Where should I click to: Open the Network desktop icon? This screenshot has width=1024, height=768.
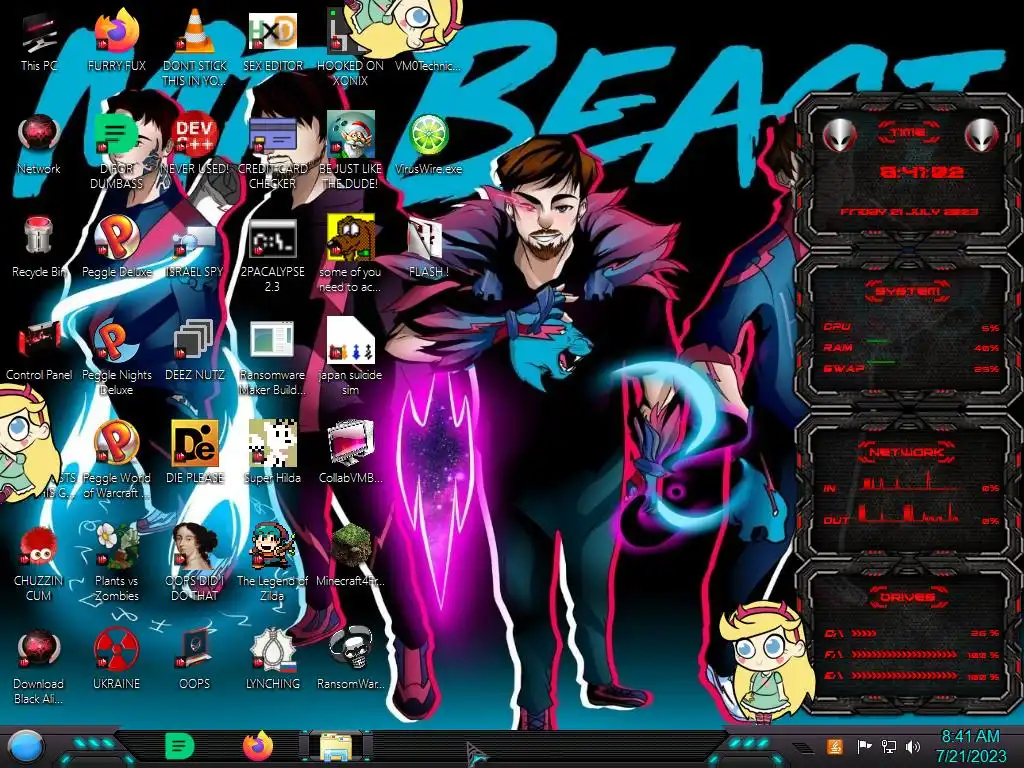(x=39, y=145)
